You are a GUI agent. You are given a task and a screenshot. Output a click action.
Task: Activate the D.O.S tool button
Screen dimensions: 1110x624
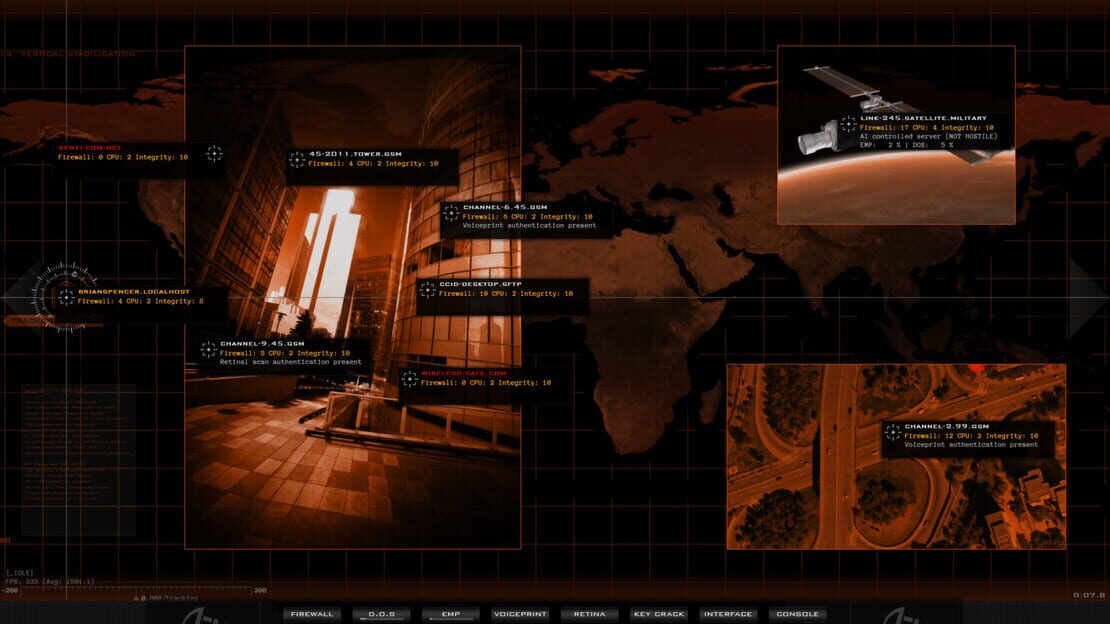382,614
